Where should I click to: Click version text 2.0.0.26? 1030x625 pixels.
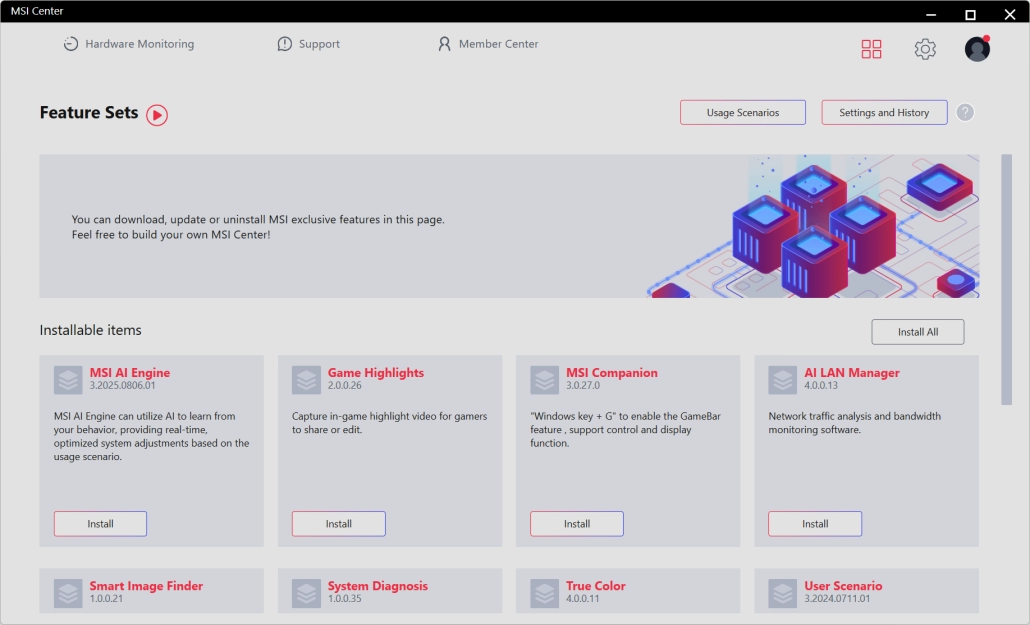(344, 386)
